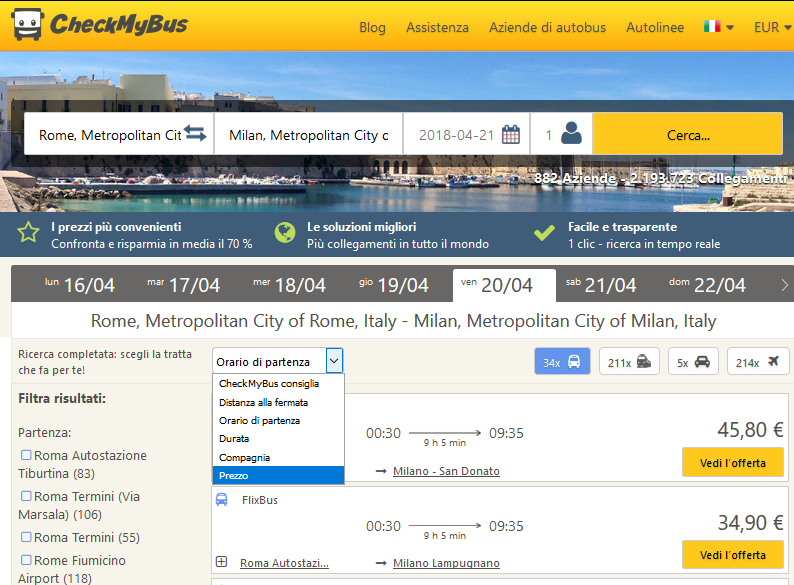
Task: Open the calendar date picker icon
Action: coord(510,135)
